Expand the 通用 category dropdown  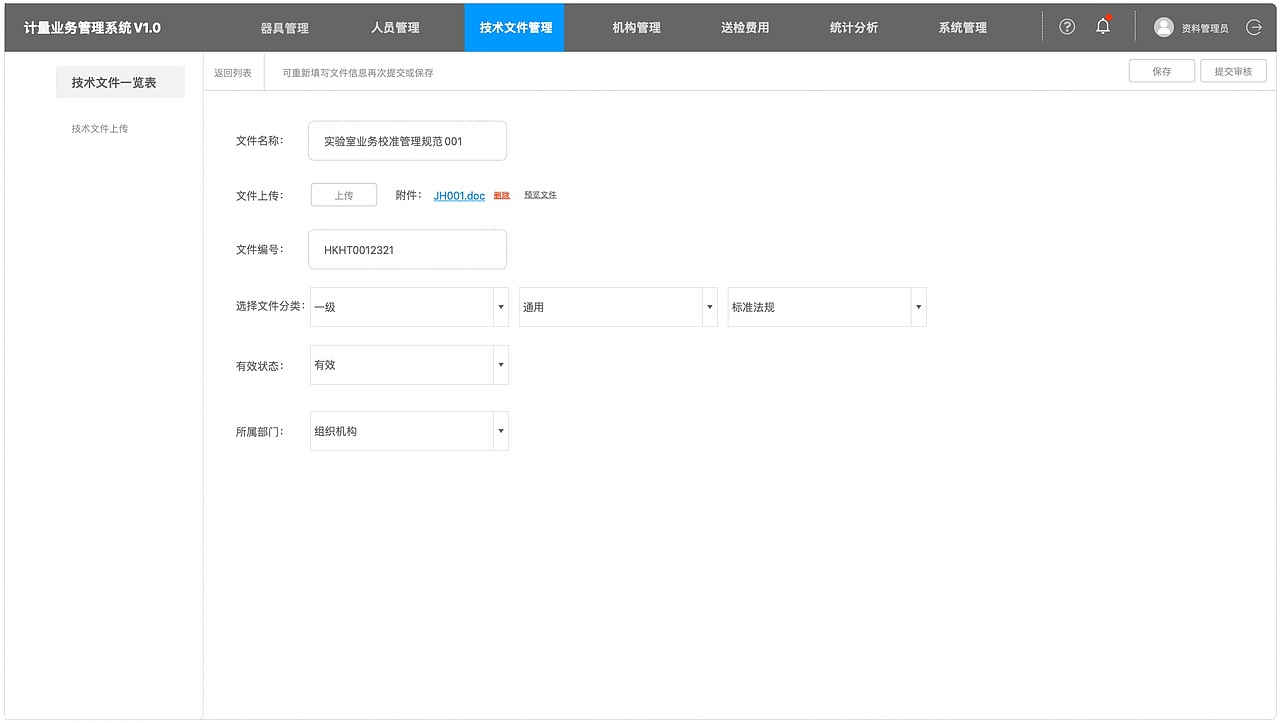pos(618,307)
